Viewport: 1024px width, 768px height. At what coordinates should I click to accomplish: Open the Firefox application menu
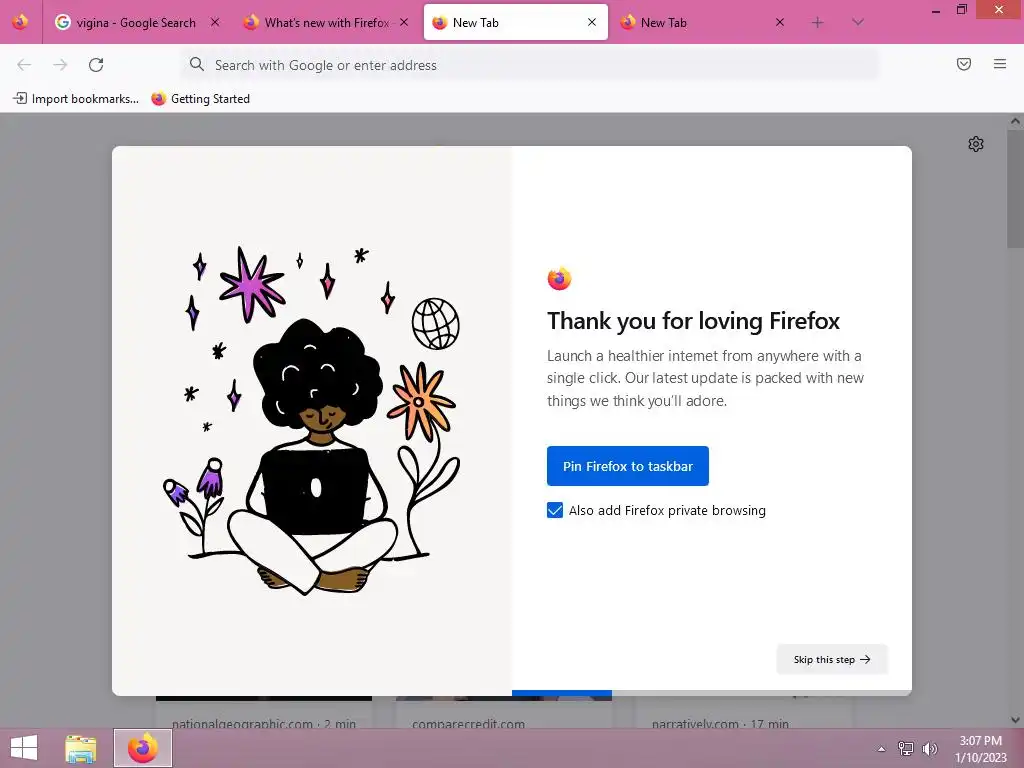[1000, 64]
